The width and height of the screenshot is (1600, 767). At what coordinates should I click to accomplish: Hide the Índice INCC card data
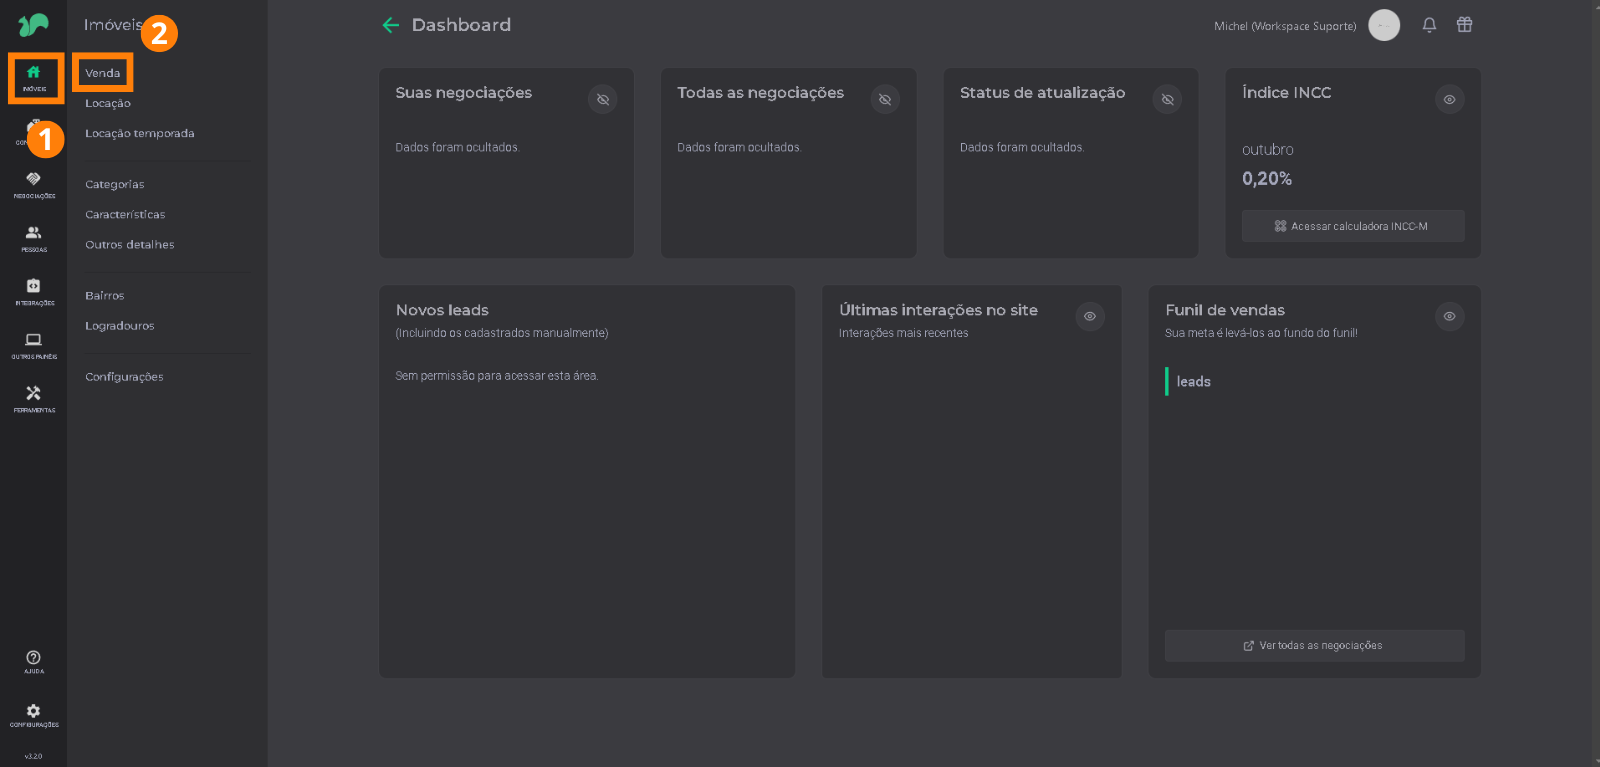1449,99
